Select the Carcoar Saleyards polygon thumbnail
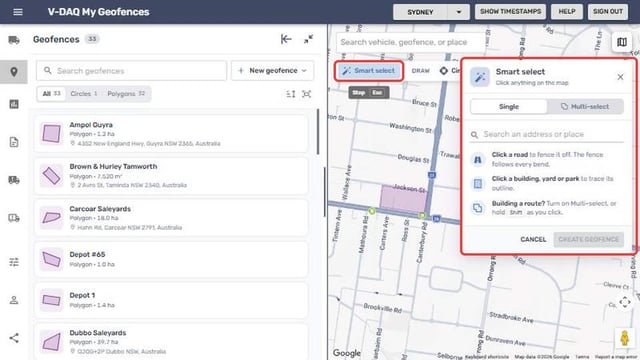 point(51,218)
